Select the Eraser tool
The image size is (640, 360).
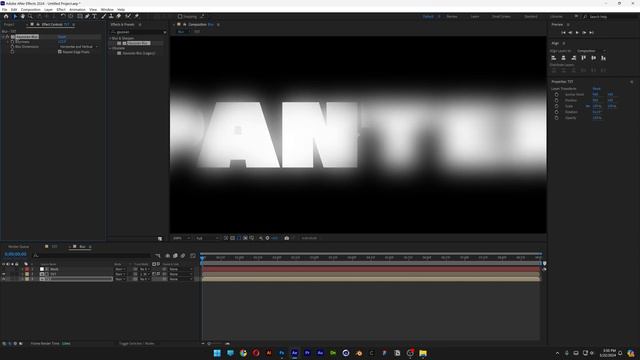tap(119, 16)
